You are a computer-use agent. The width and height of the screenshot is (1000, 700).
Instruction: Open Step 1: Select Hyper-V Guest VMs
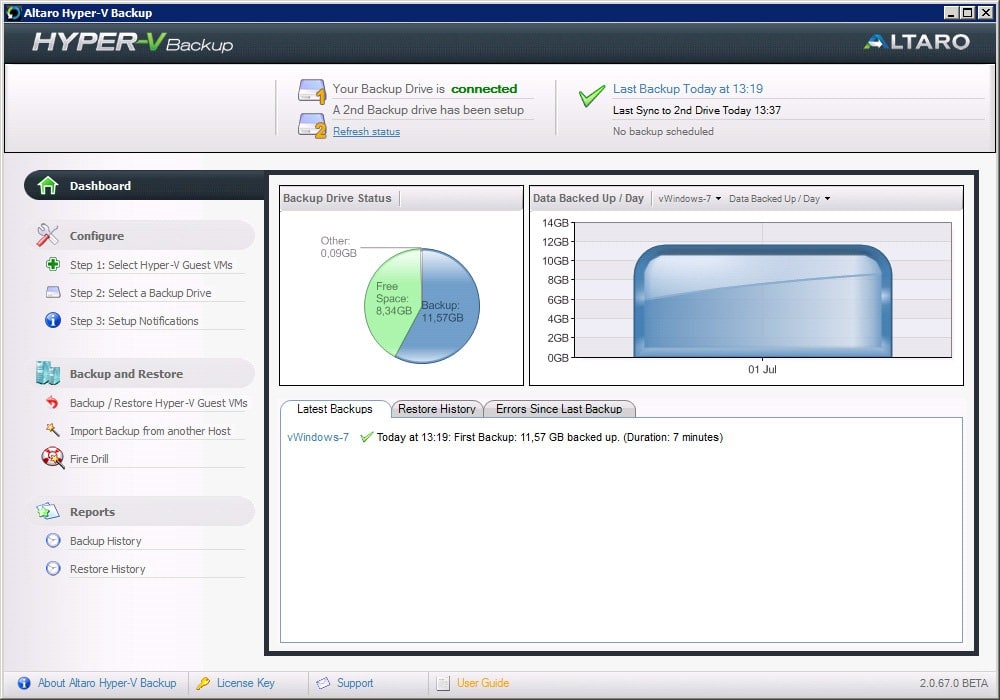tap(151, 265)
